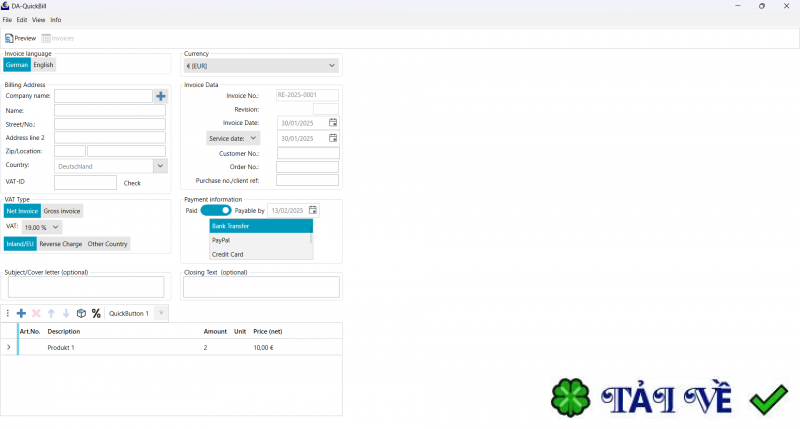Click the Street/No. input field

tap(110, 124)
